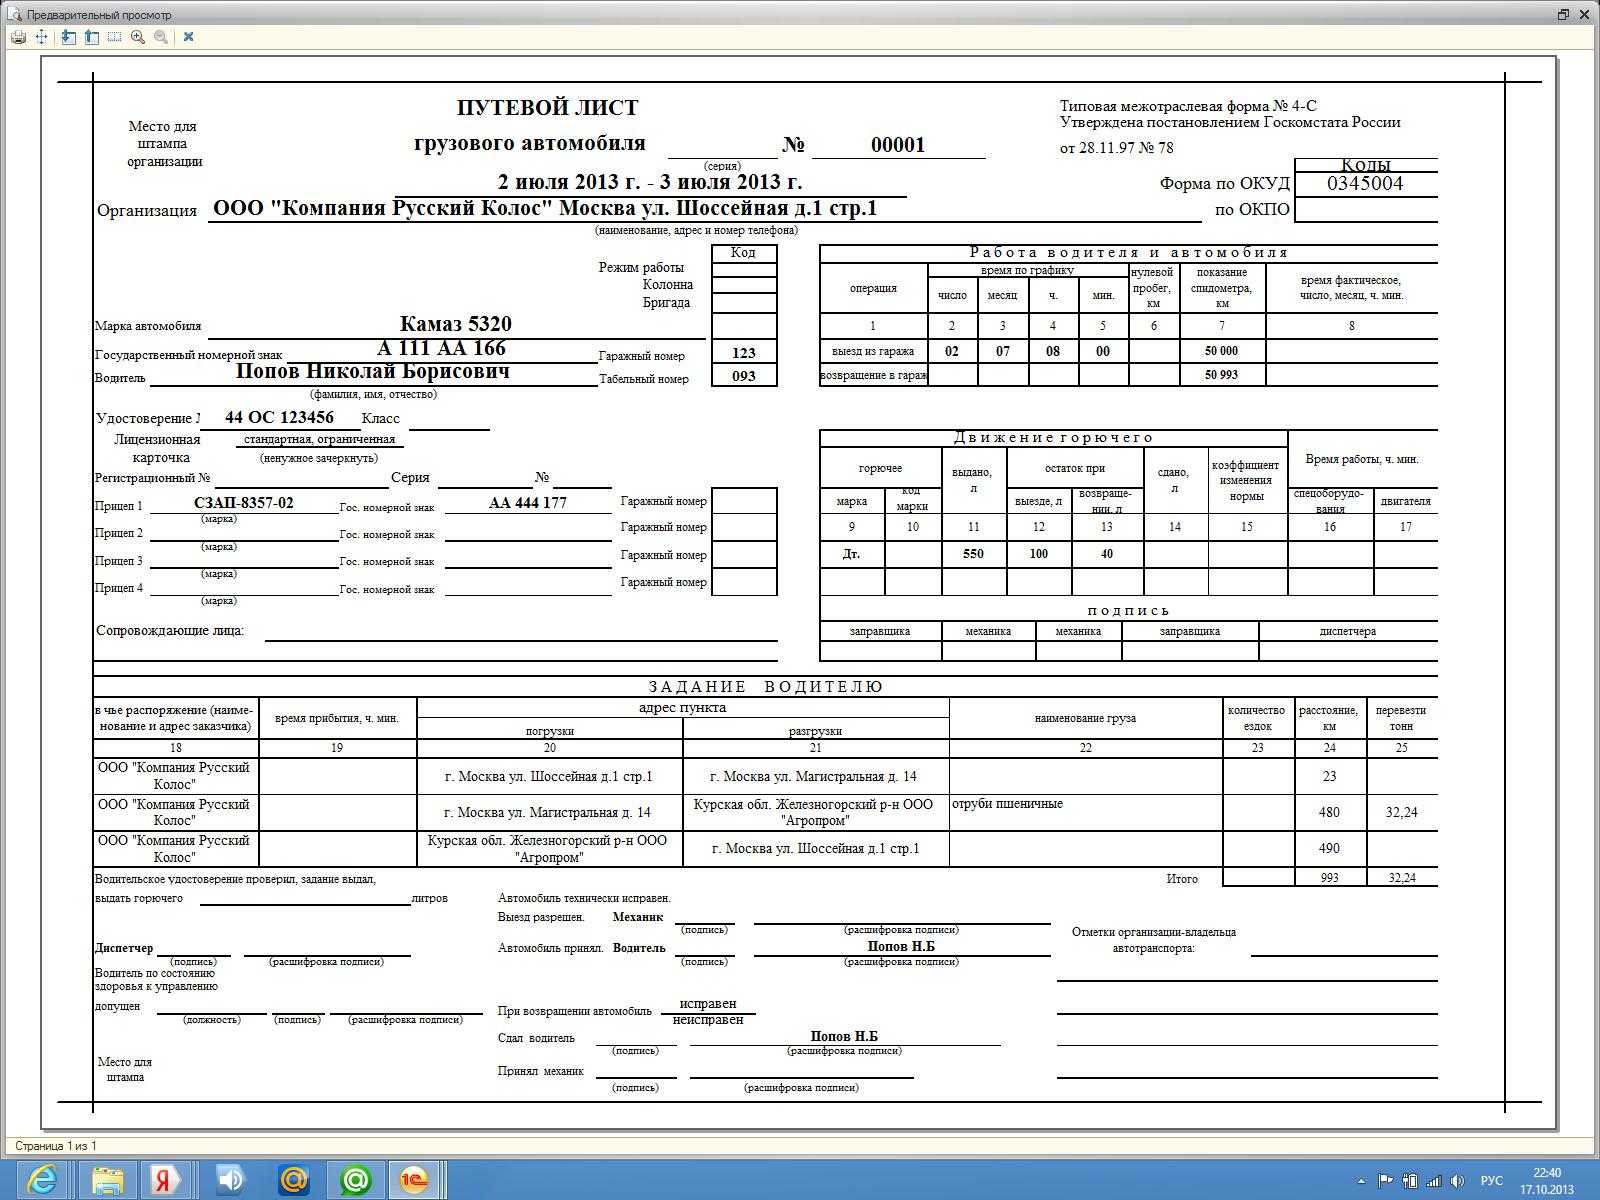This screenshot has width=1600, height=1200.
Task: Click 'Автомобиль технически исправен.' line
Action: [584, 899]
